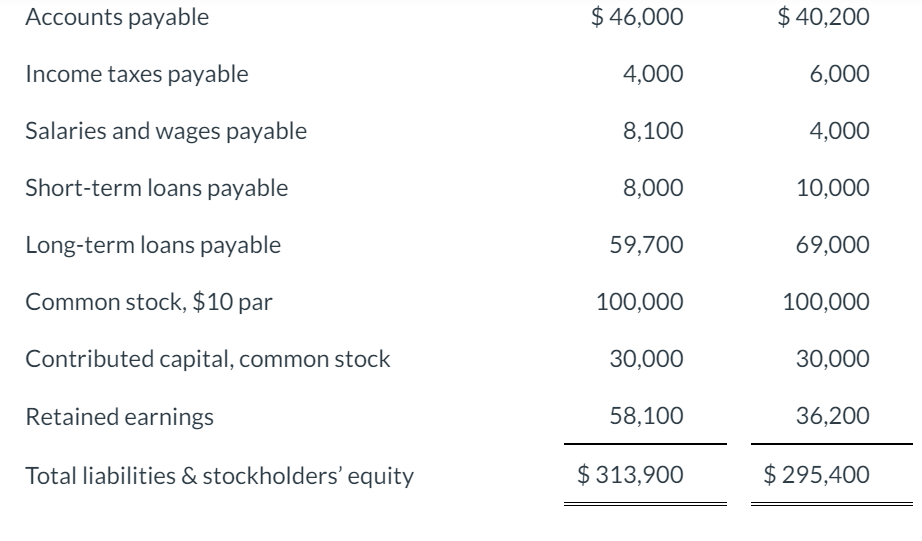Select the Retained earnings row label
922x541 pixels.
[119, 417]
